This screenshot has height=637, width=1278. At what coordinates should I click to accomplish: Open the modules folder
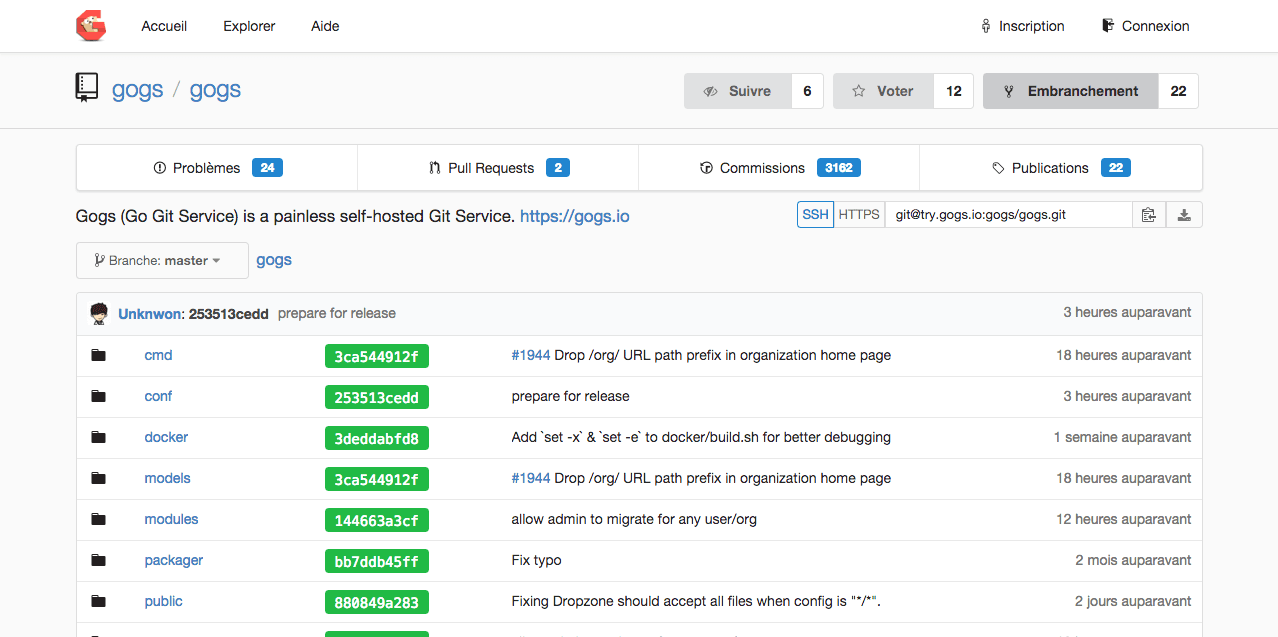click(x=171, y=519)
